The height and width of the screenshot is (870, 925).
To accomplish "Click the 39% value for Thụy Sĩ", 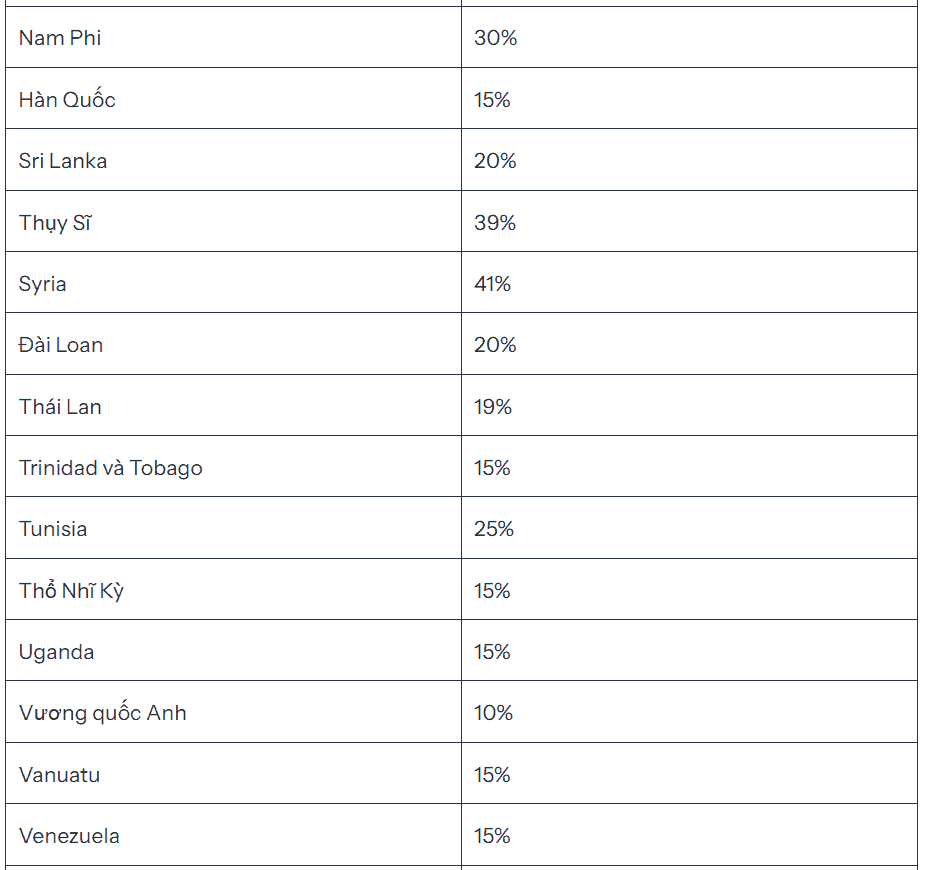I will pos(495,223).
